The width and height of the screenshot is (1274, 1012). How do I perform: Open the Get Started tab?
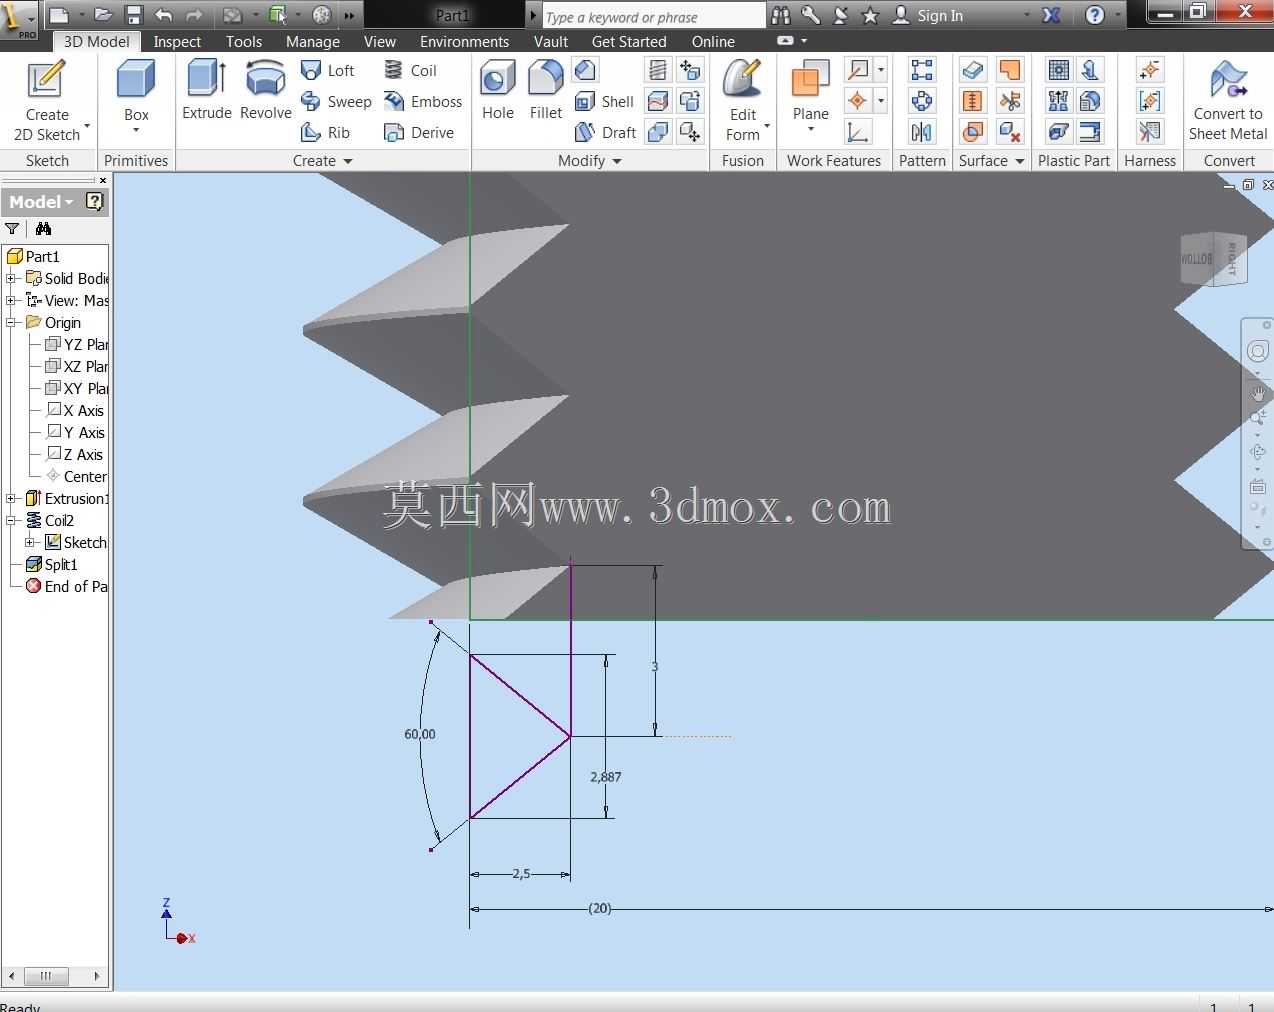629,41
